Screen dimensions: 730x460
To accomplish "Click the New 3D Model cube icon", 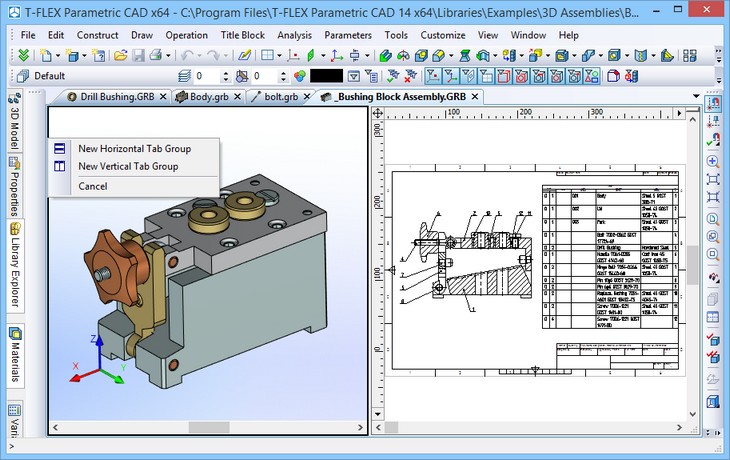I will 72,56.
